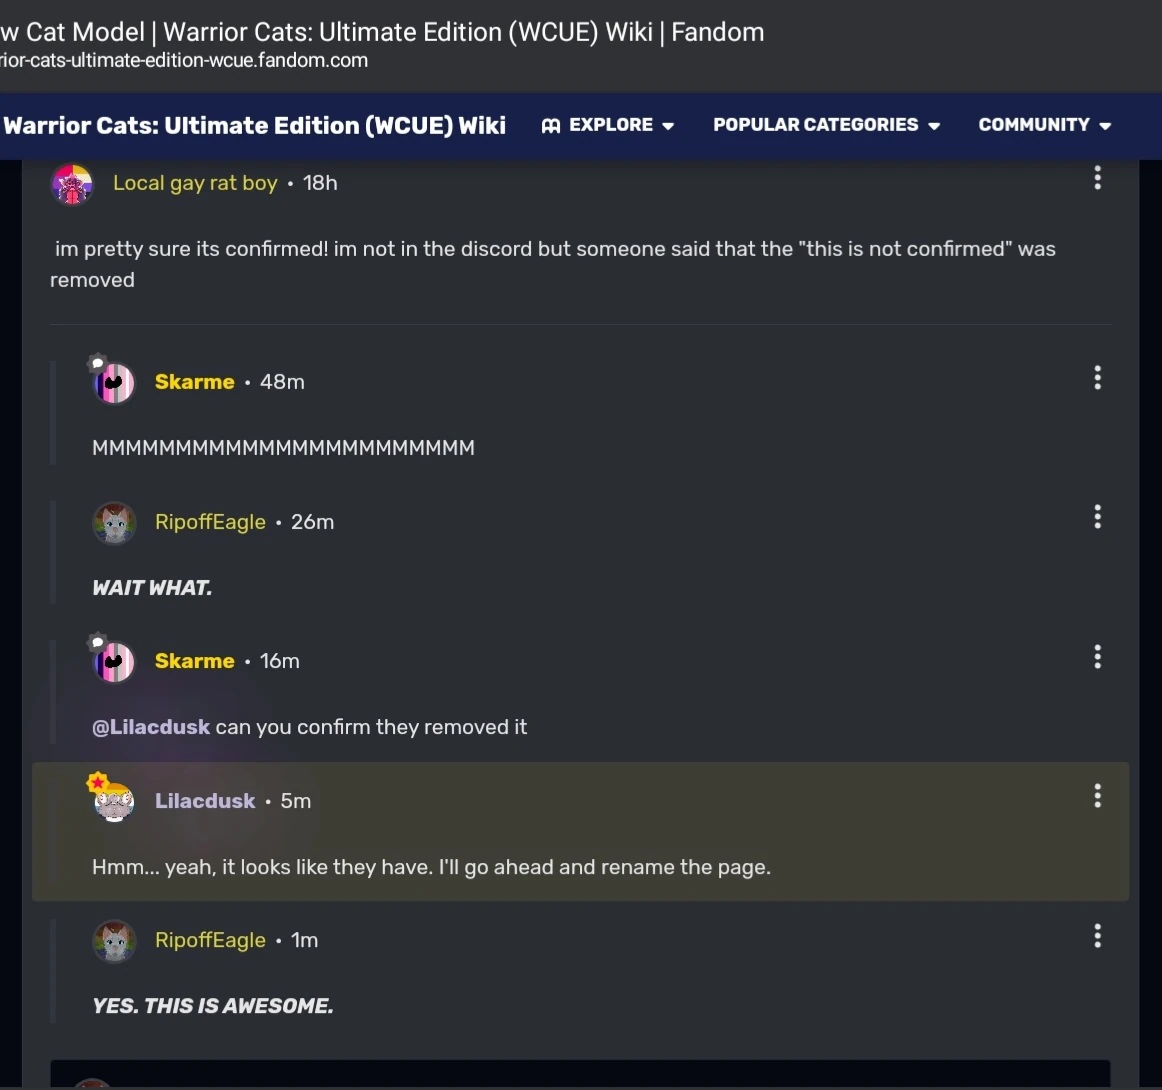Open three-dot menu on Skarme's 48m reply
1162x1090 pixels.
(1097, 378)
